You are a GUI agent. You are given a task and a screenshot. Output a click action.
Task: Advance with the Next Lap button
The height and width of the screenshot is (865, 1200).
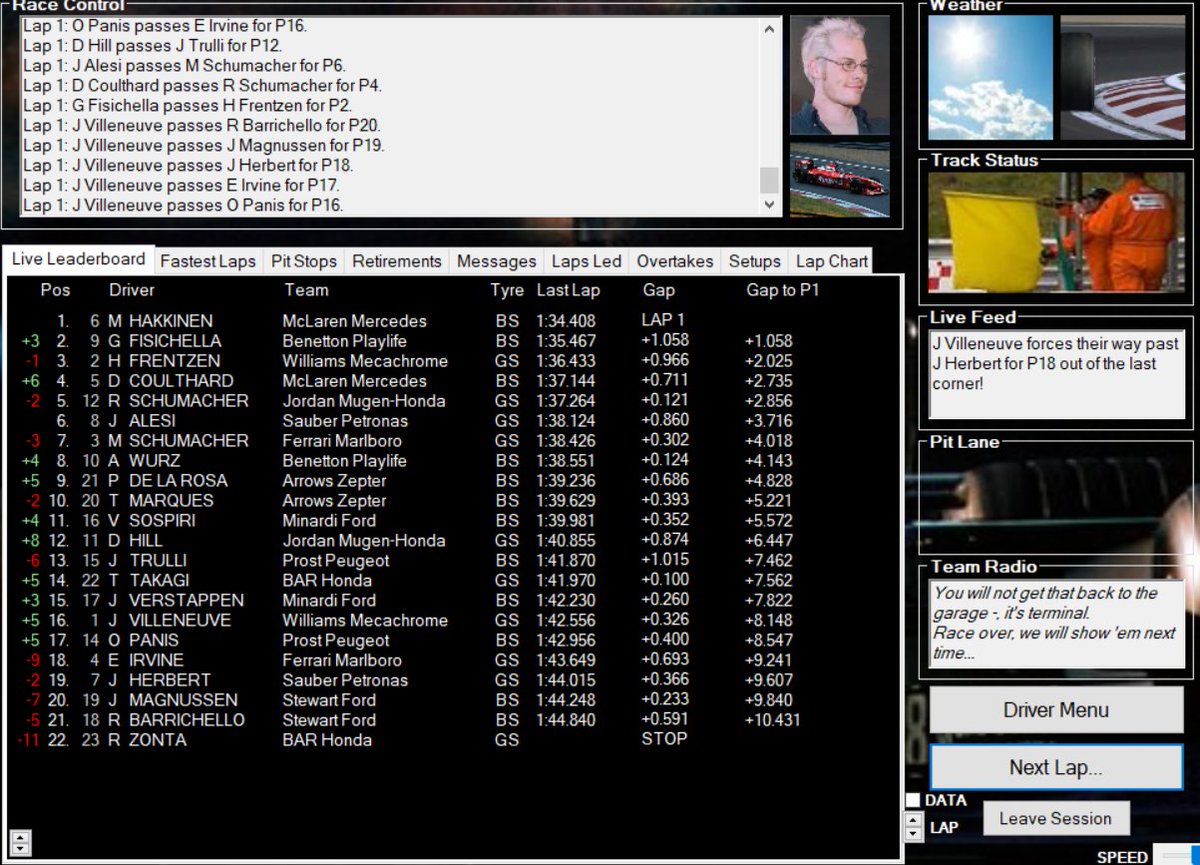[x=1056, y=768]
